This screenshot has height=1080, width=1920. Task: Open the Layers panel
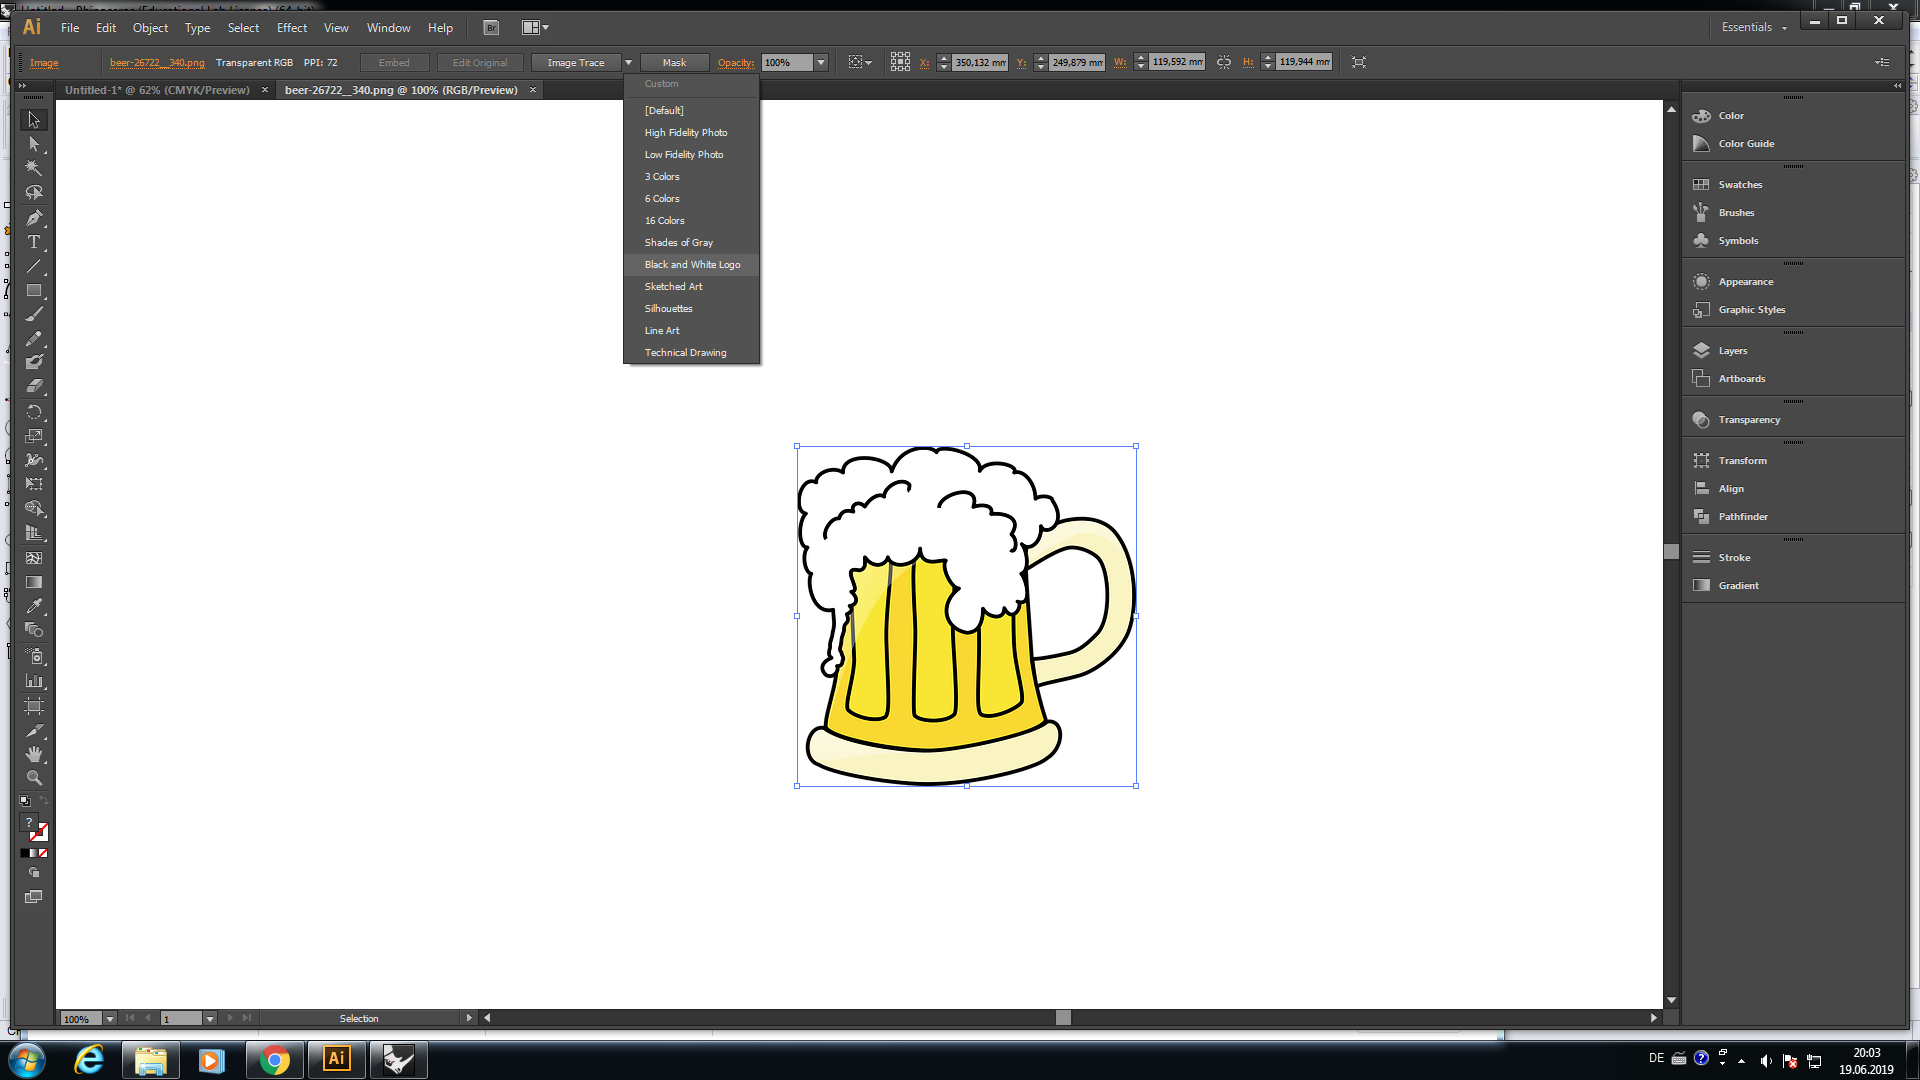coord(1732,351)
